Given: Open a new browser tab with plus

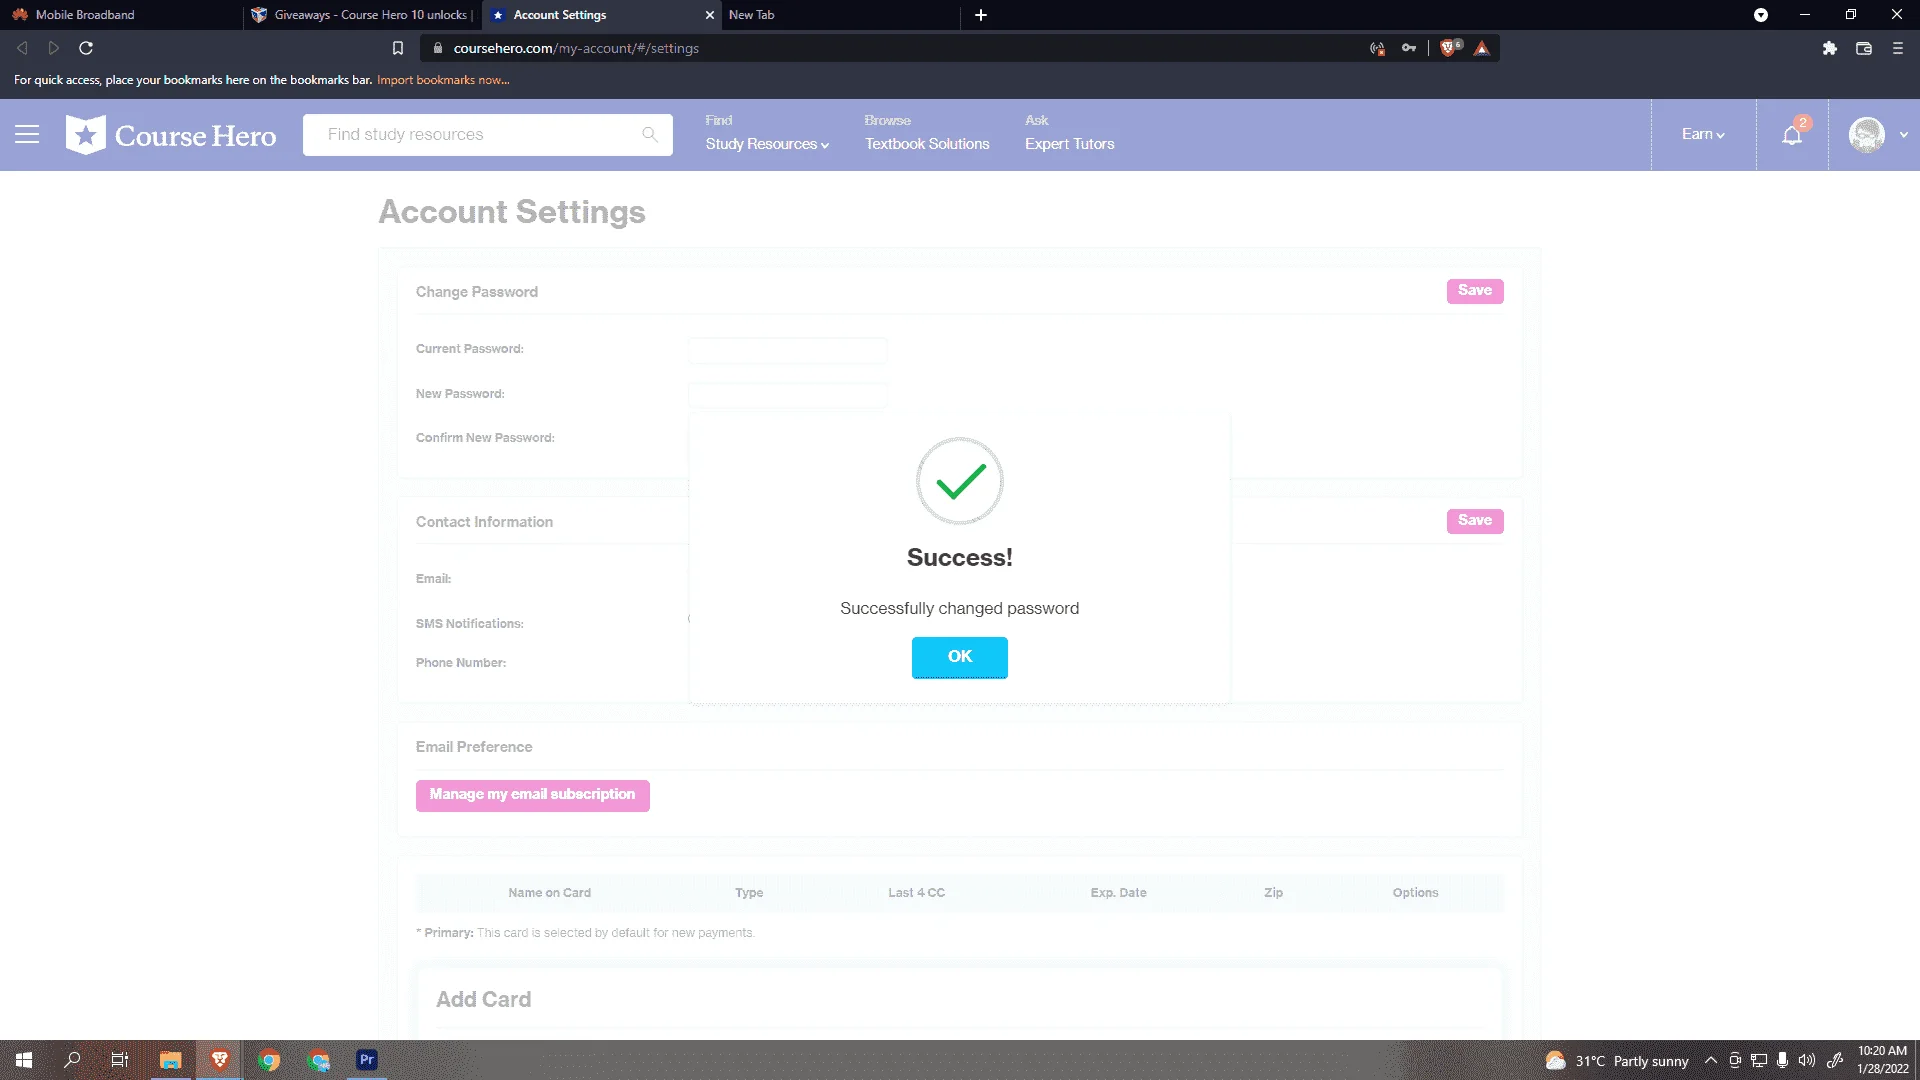Looking at the screenshot, I should pos(981,15).
